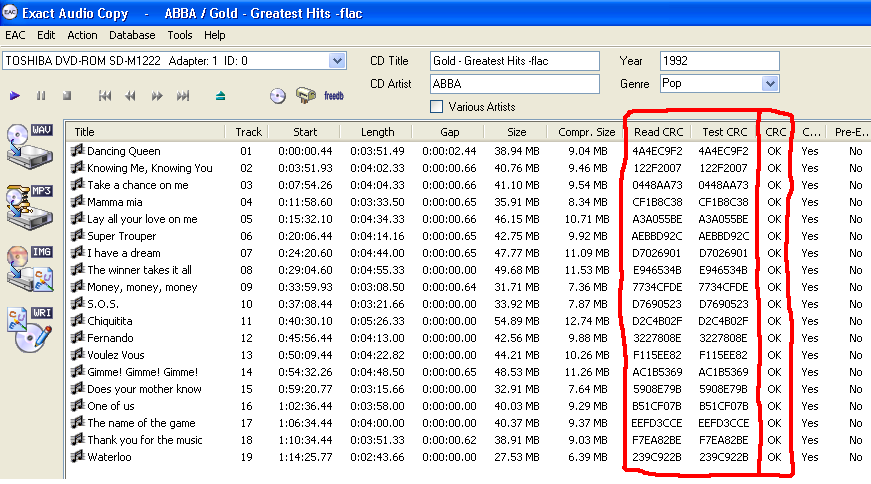This screenshot has height=484, width=871.
Task: Click the MP3 compressed copy icon
Action: (x=28, y=205)
